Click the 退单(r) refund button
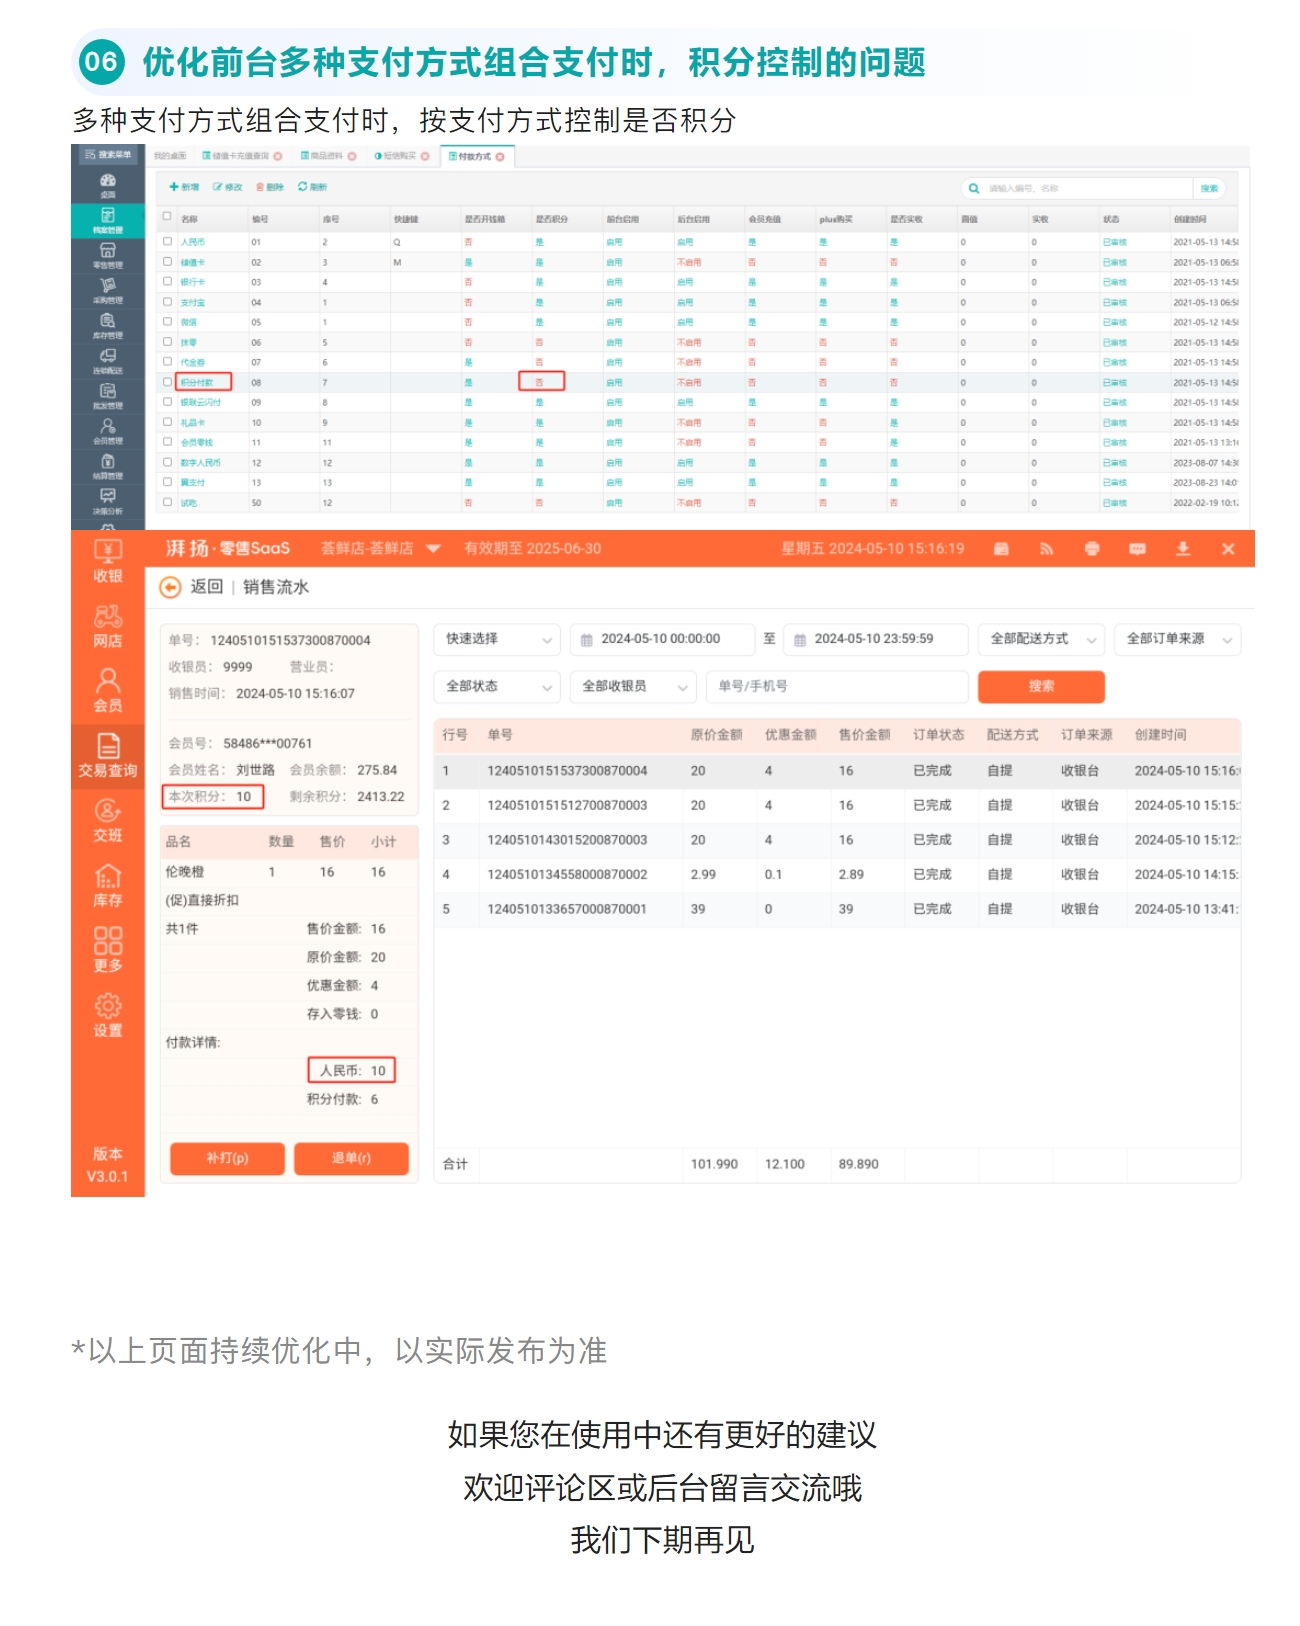 pyautogui.click(x=351, y=1158)
